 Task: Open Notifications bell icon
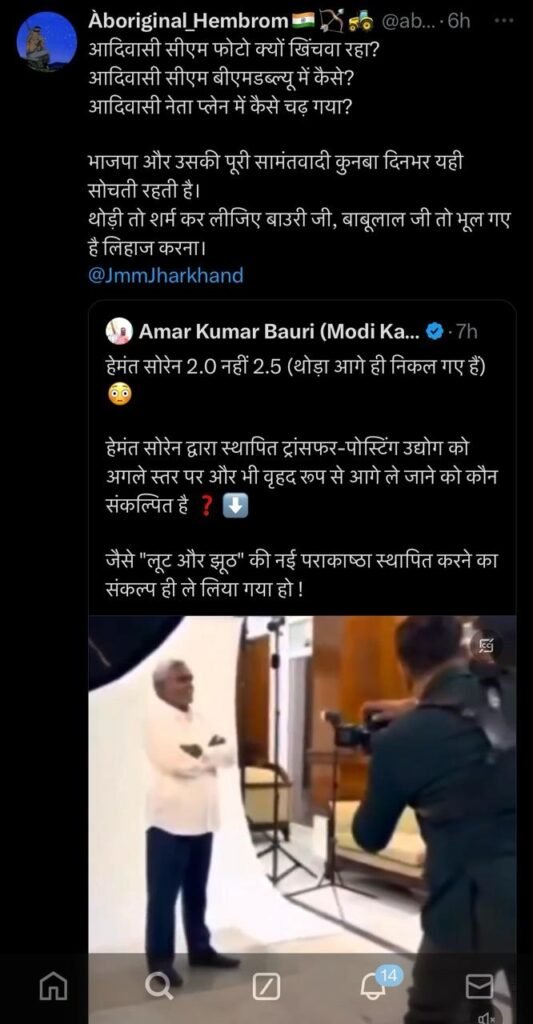pos(373,987)
